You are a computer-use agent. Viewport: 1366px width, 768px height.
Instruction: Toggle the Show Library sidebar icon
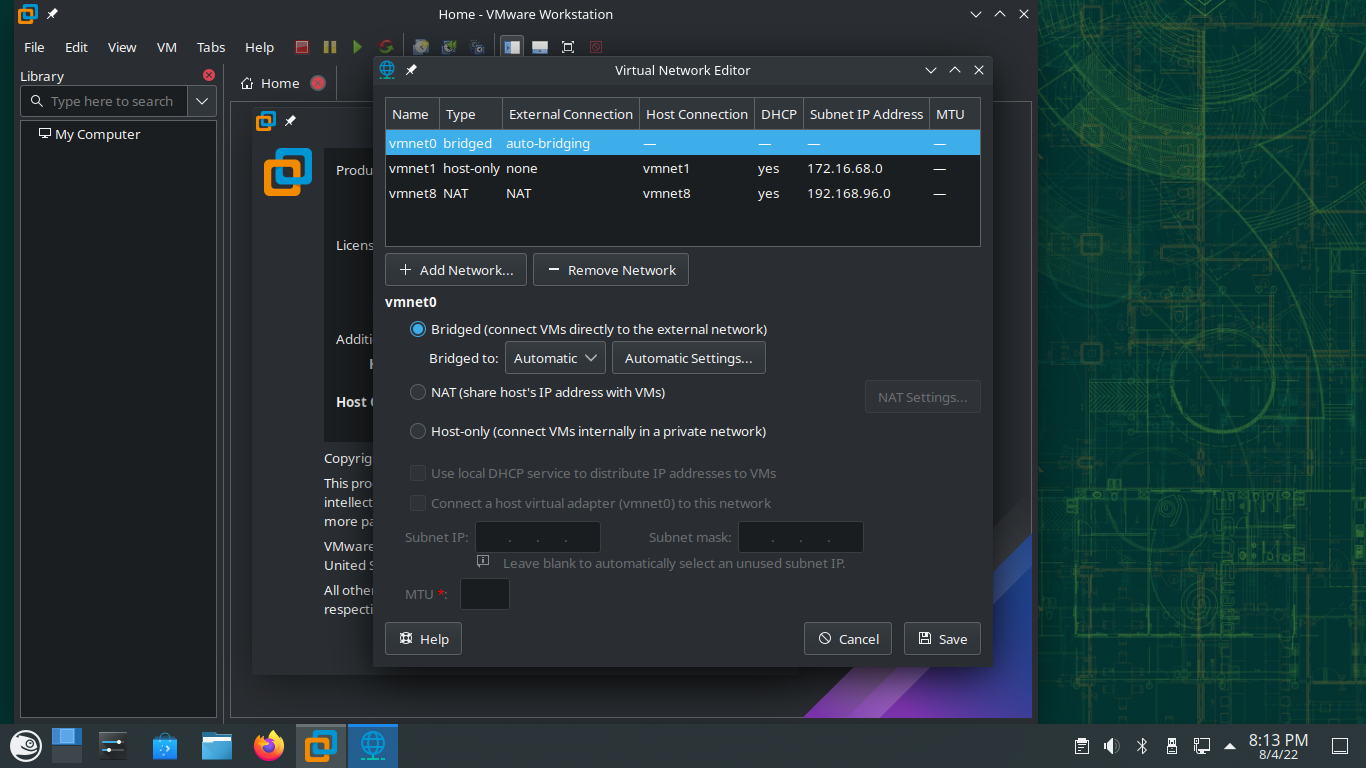[512, 47]
